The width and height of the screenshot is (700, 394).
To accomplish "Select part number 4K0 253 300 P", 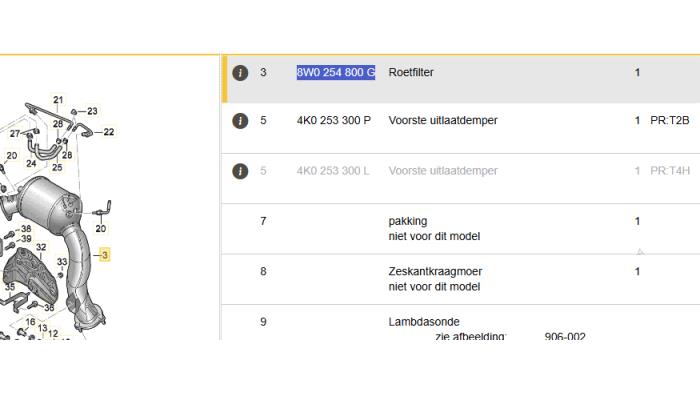I will click(333, 120).
